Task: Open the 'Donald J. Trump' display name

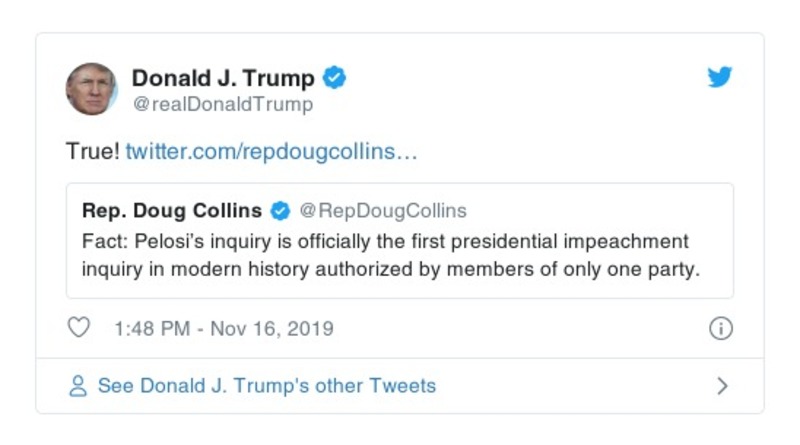Action: 223,78
